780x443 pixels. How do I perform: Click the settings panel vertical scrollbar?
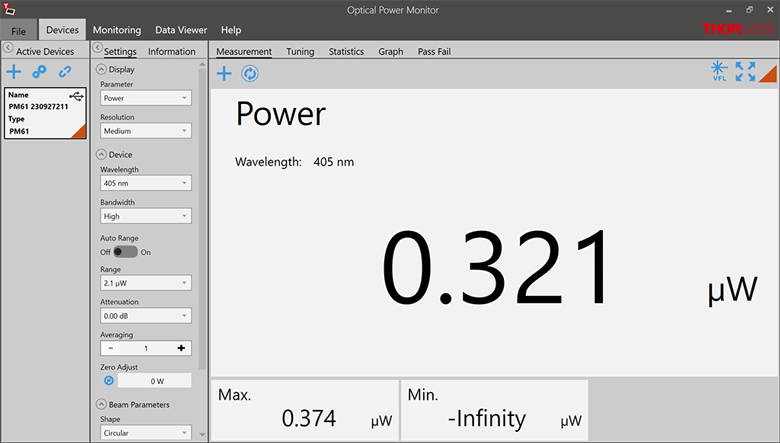(x=202, y=219)
